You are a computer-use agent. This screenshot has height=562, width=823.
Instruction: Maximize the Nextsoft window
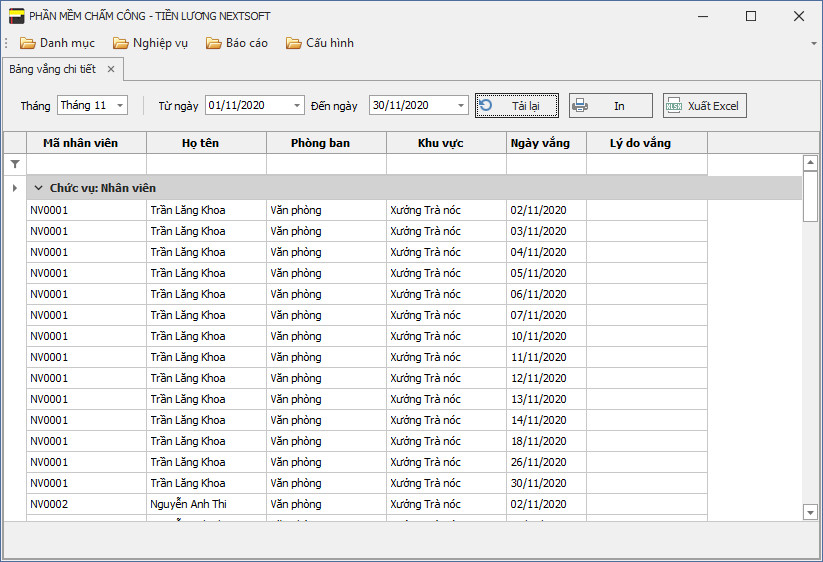751,16
